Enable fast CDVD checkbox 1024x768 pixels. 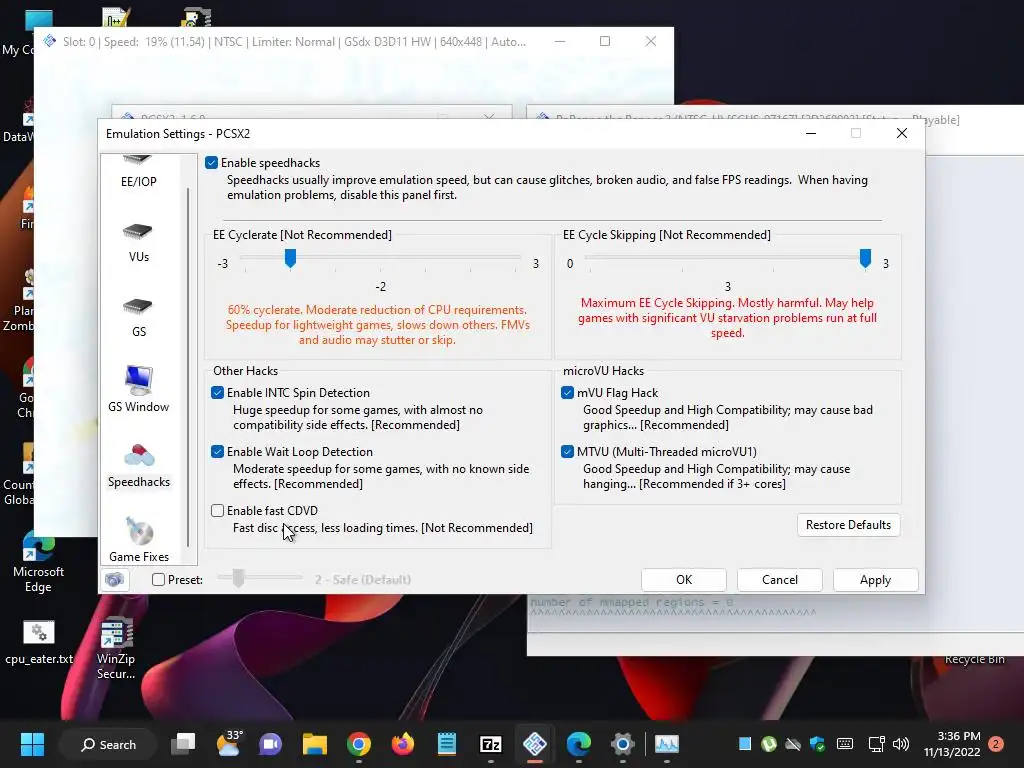[217, 511]
